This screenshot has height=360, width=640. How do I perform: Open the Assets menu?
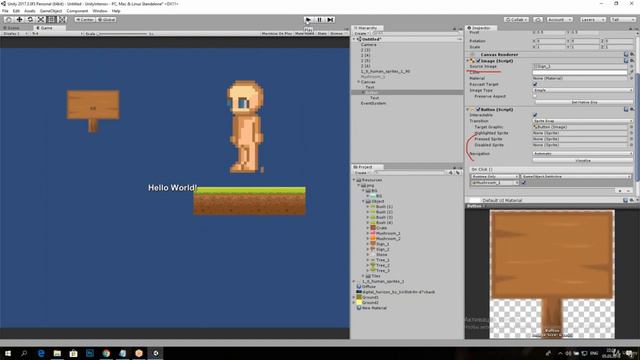[x=30, y=11]
